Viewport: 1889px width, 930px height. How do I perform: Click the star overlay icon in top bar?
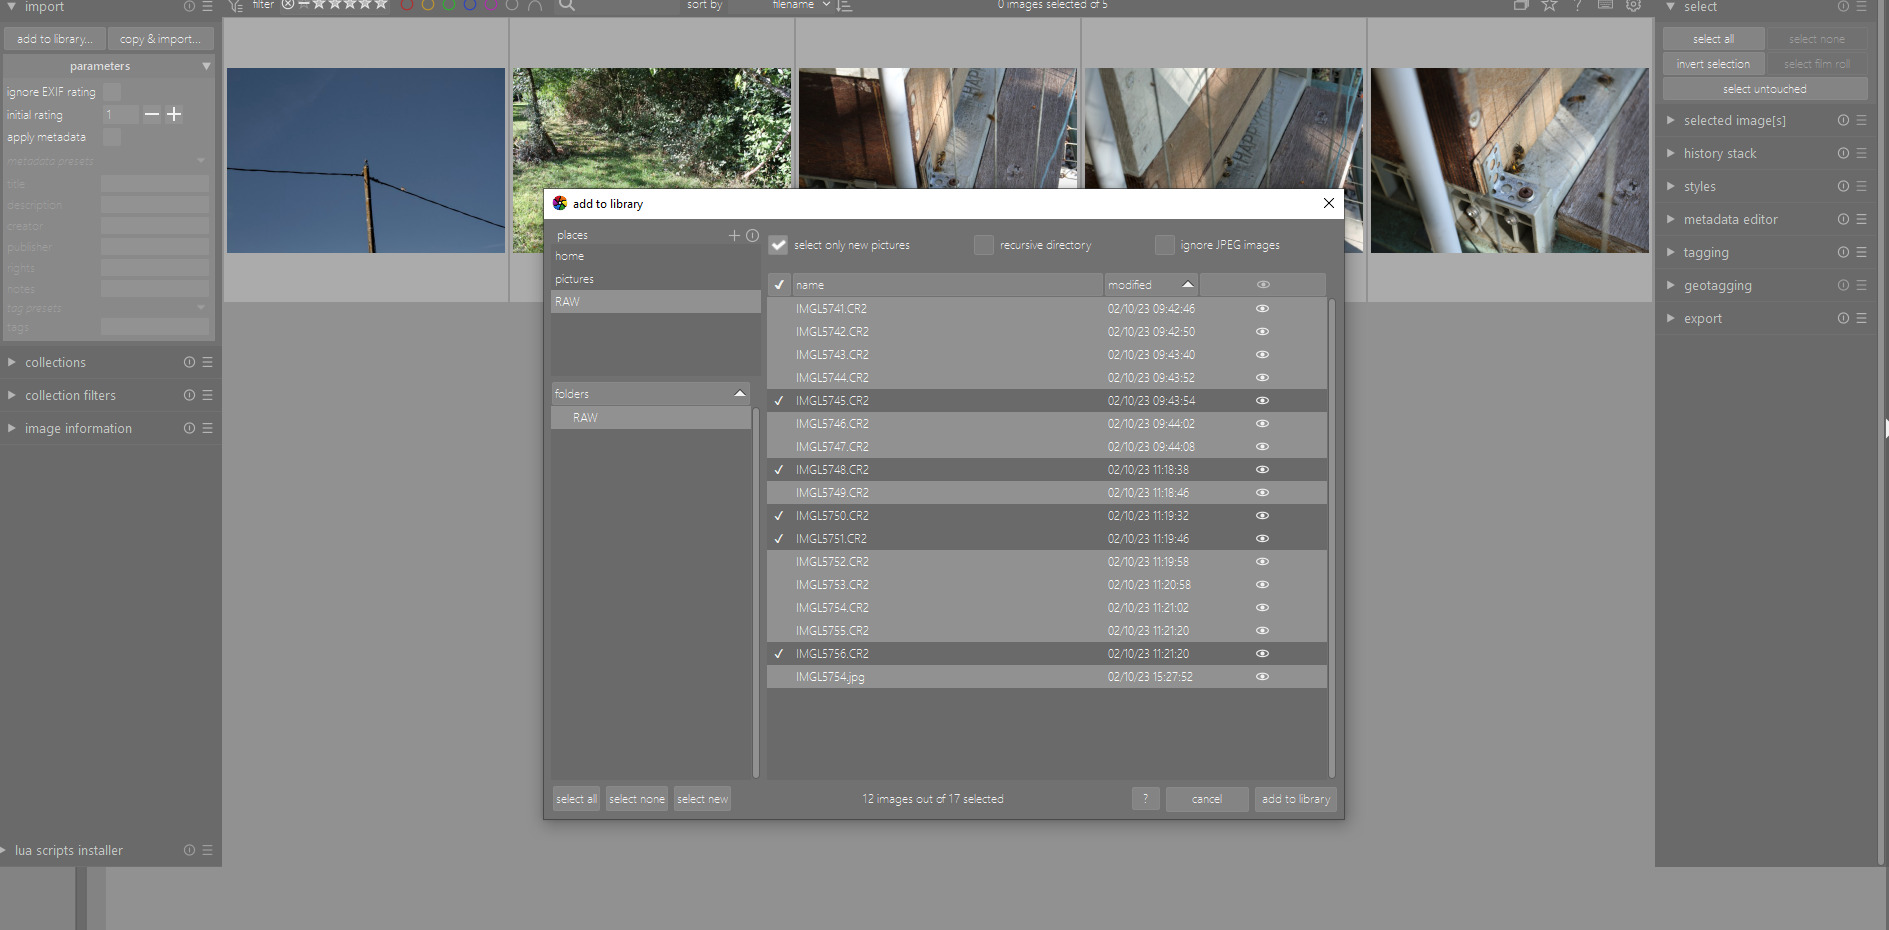coord(1549,6)
